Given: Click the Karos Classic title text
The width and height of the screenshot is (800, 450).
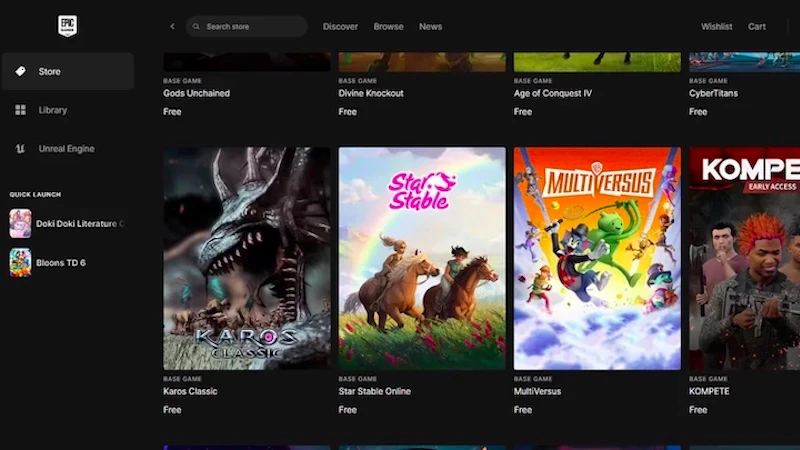Looking at the screenshot, I should [190, 391].
